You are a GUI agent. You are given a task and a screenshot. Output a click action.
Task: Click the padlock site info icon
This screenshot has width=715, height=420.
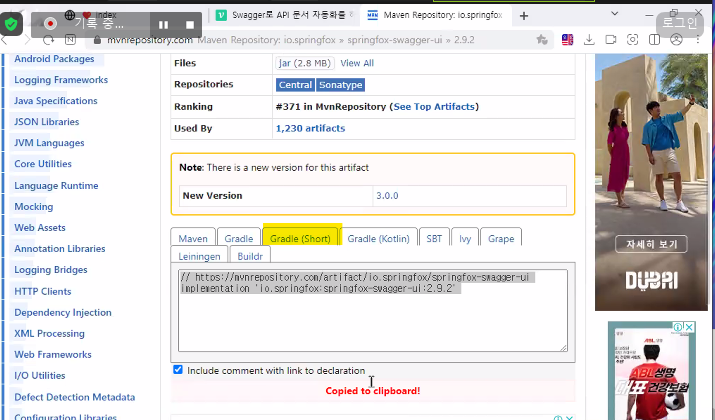tap(97, 40)
